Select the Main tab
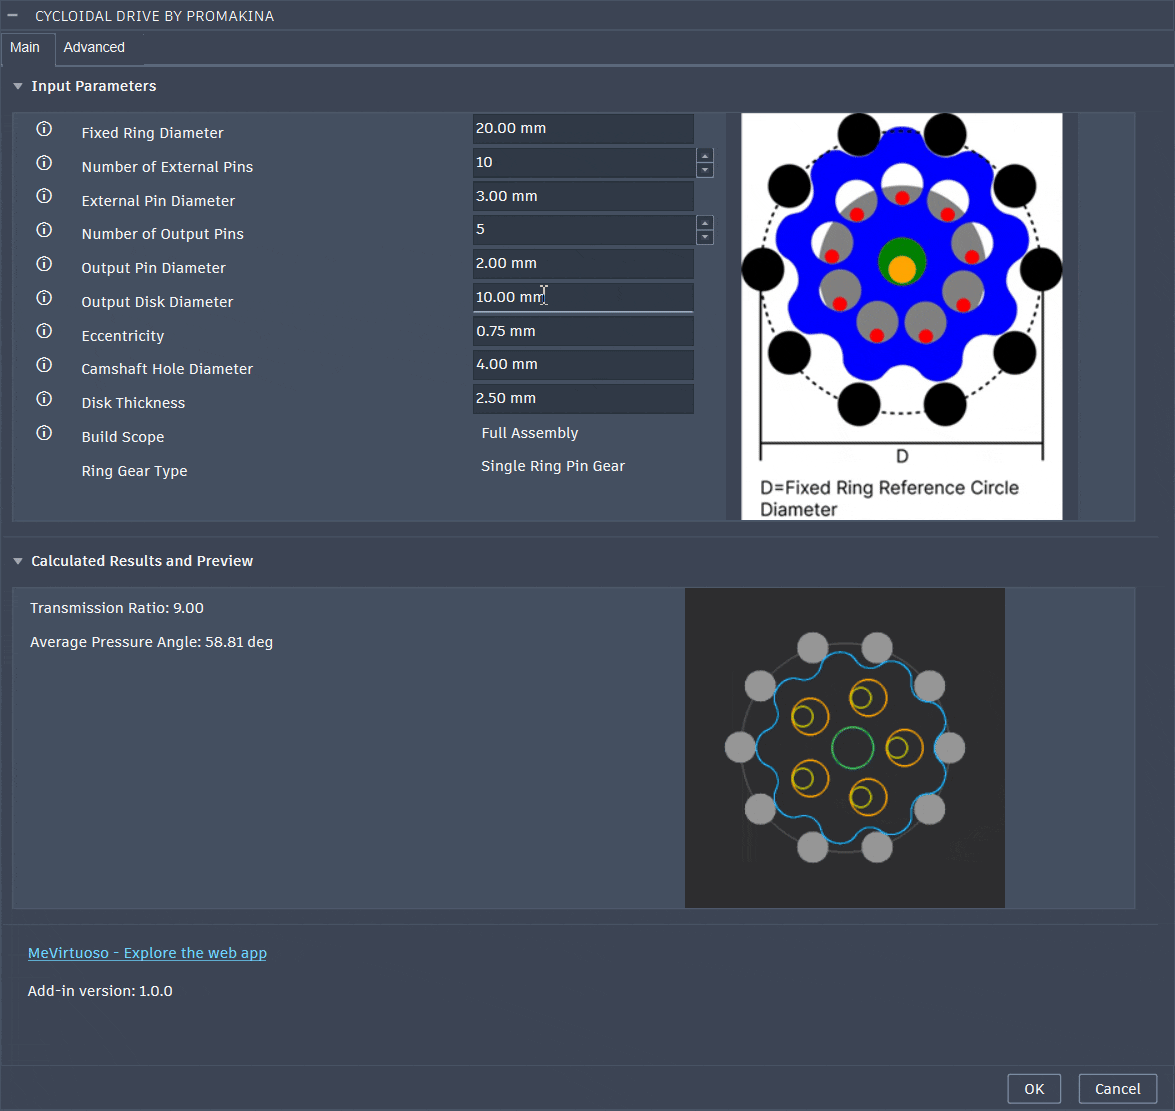Screen dimensions: 1175x1111 pos(25,47)
